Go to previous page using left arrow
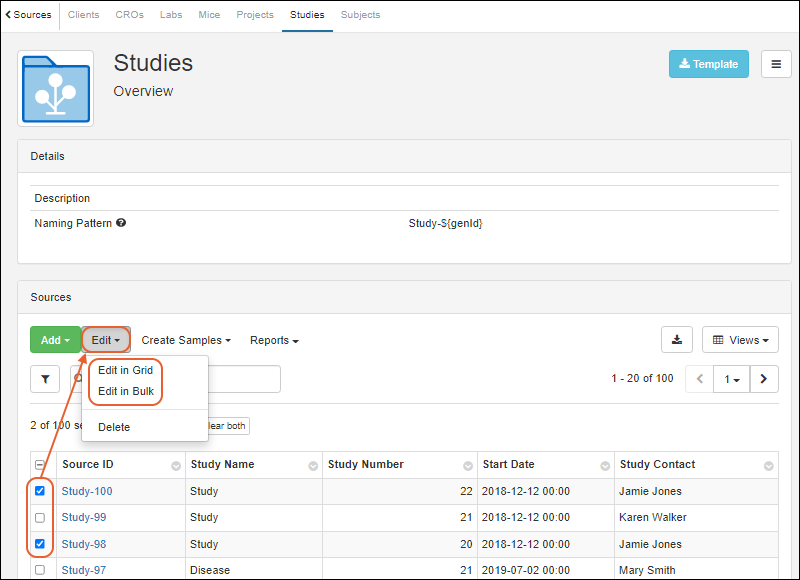The height and width of the screenshot is (580, 800). click(700, 379)
